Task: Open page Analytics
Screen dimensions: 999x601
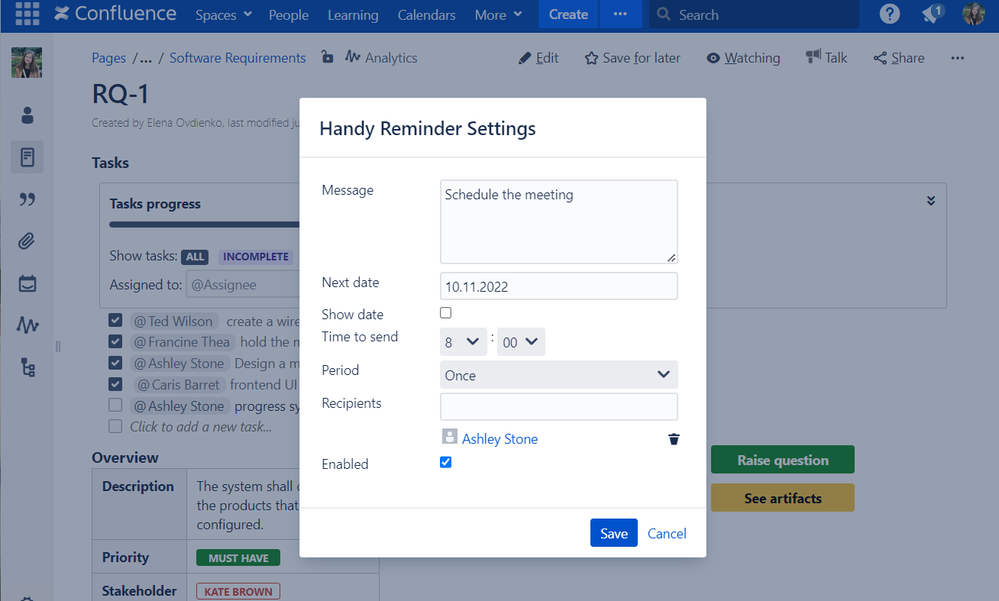Action: (381, 57)
